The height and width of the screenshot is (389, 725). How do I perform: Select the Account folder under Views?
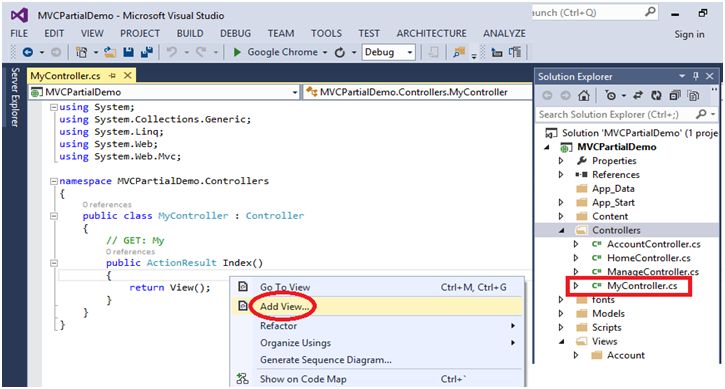pyautogui.click(x=626, y=355)
